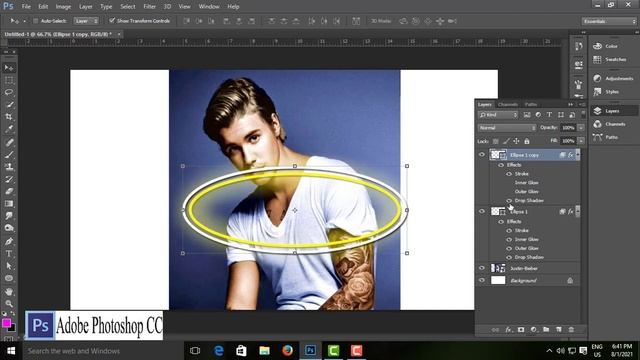The image size is (640, 360).
Task: Hide the Background layer
Action: (x=482, y=280)
